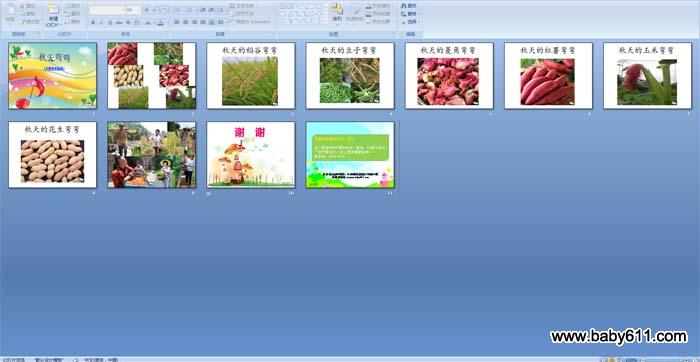Expand the Select dropdown in editing group

410,21
